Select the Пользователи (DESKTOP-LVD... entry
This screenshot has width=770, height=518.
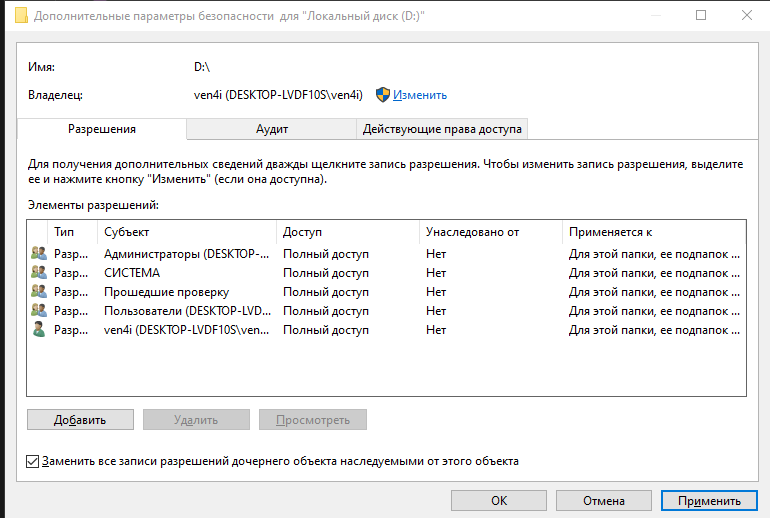[x=187, y=311]
